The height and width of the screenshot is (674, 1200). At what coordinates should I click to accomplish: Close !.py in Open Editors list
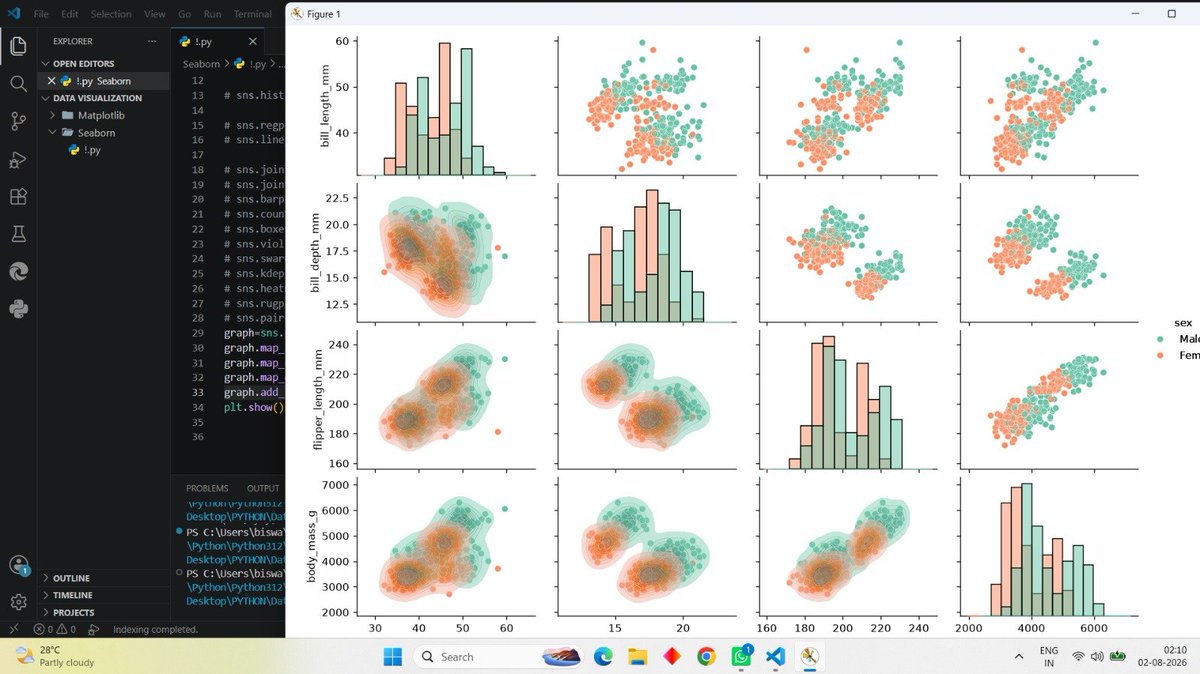[x=52, y=80]
